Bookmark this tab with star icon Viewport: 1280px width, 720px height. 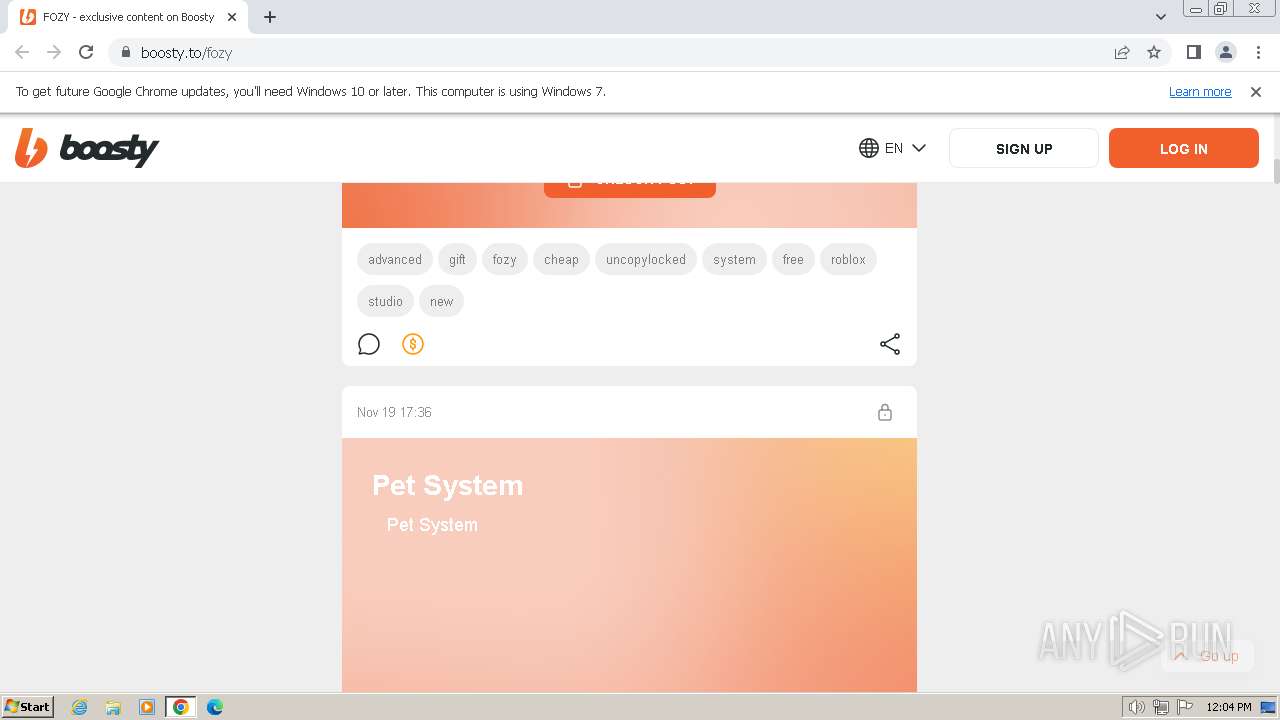click(x=1154, y=52)
